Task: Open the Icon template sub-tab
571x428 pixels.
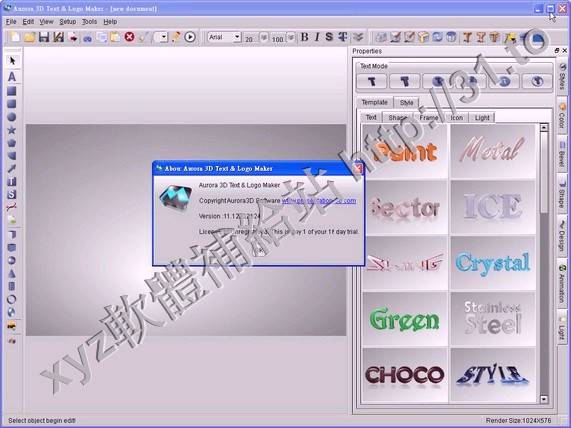Action: click(x=456, y=118)
